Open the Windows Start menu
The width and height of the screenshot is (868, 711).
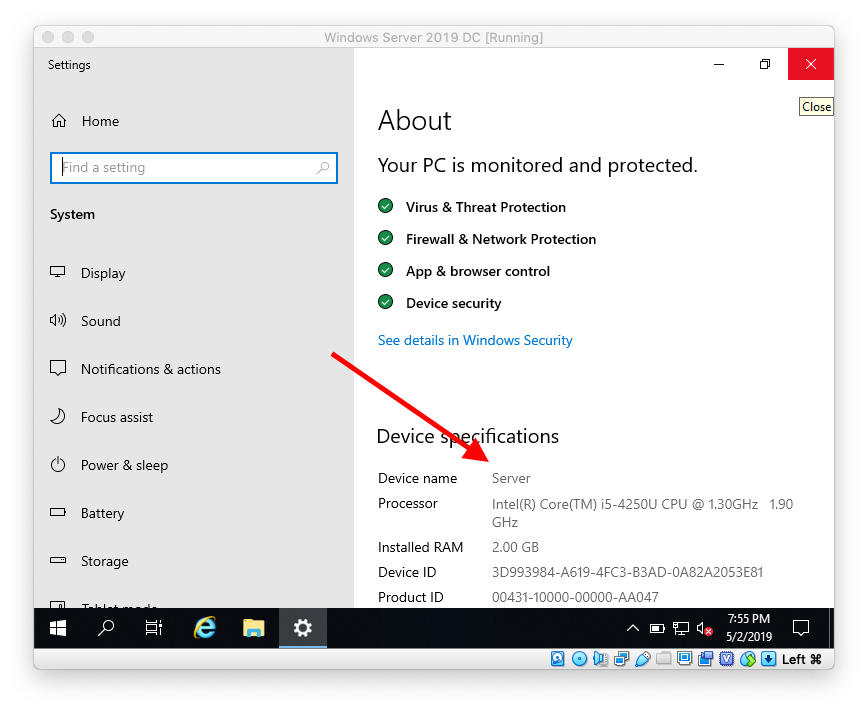(x=58, y=628)
